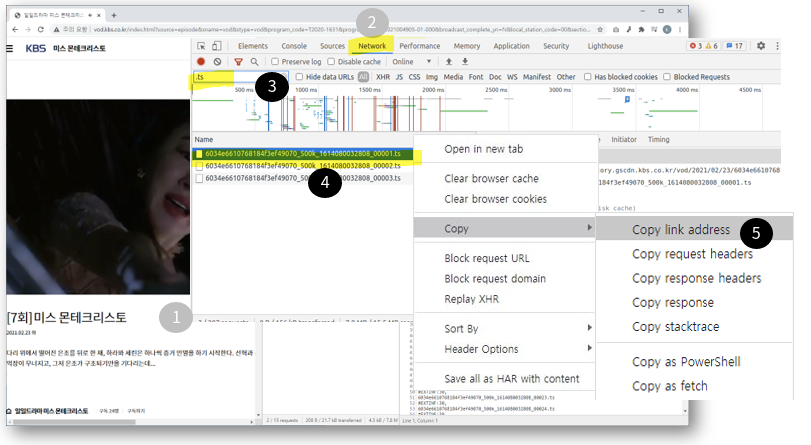Open DevTools settings gear
Screen dimensions: 811x445
[x=761, y=46]
